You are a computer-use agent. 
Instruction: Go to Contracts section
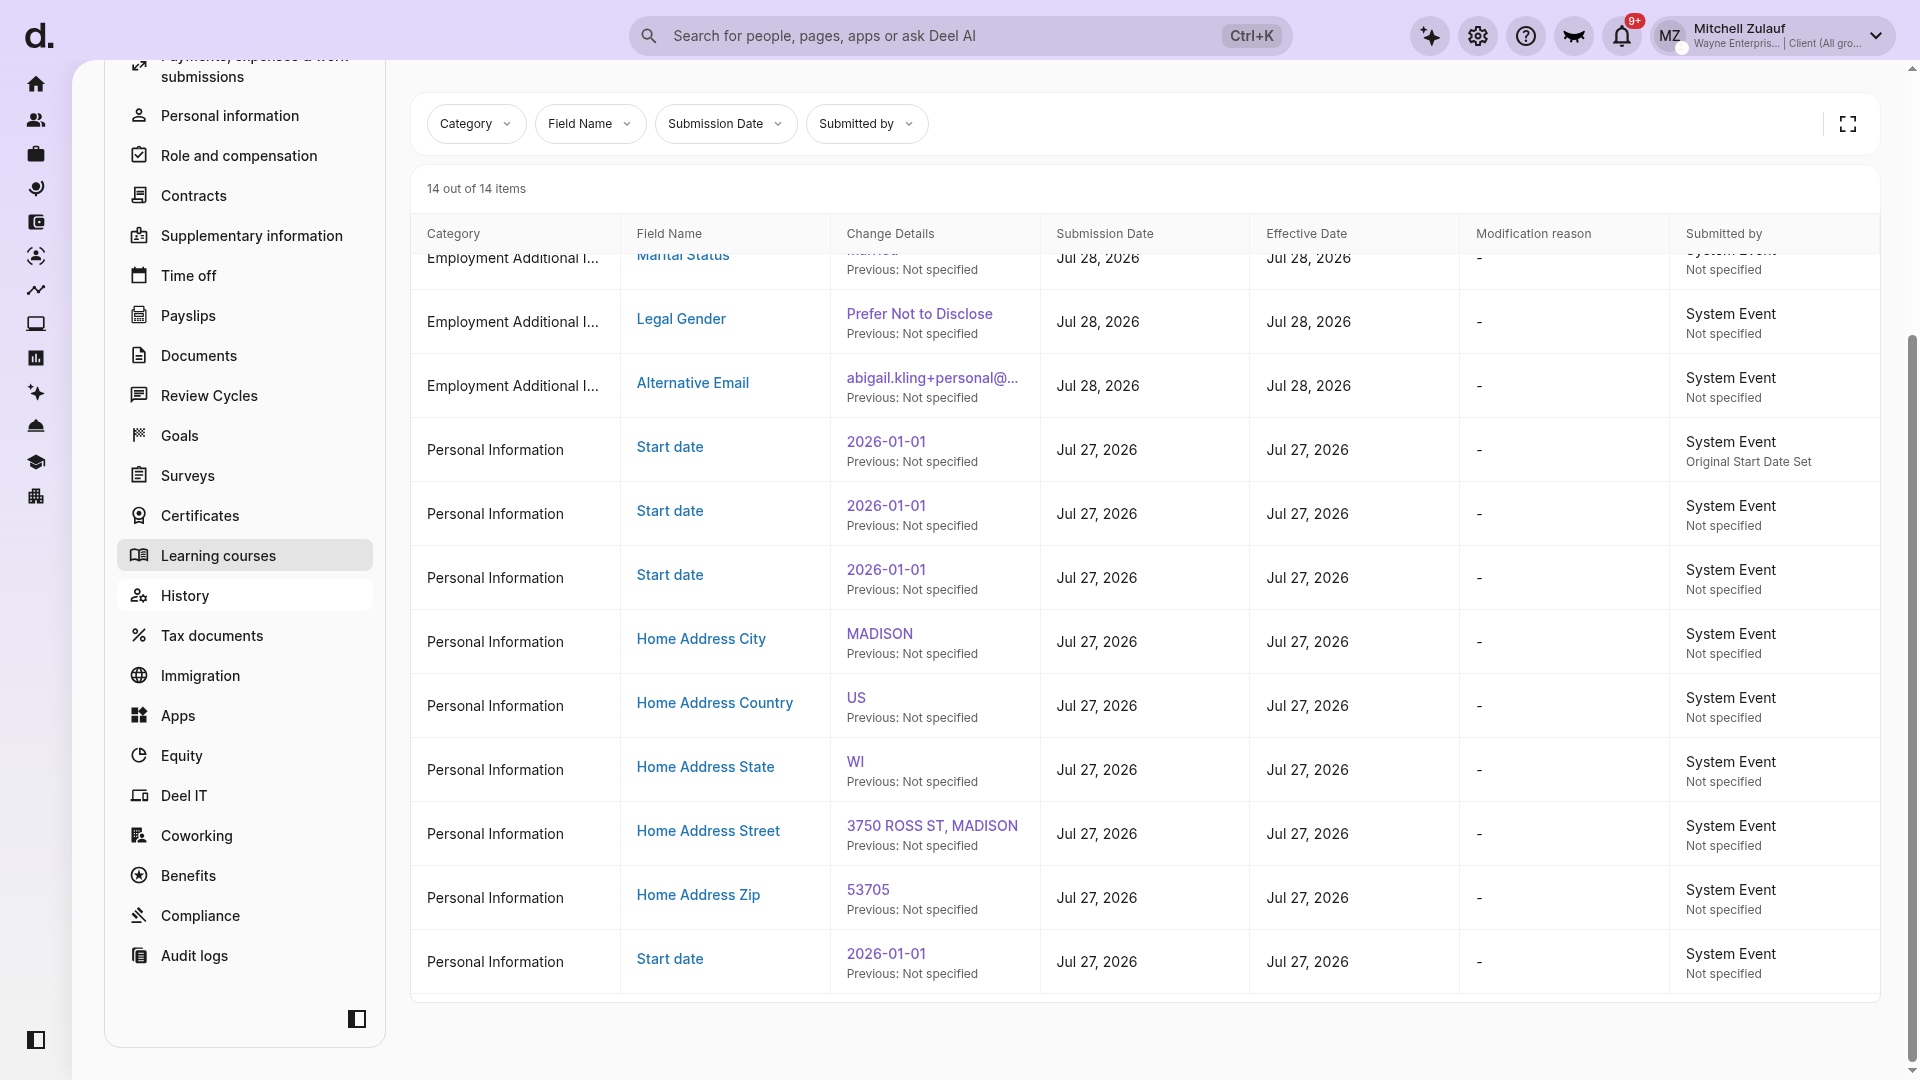[245, 196]
